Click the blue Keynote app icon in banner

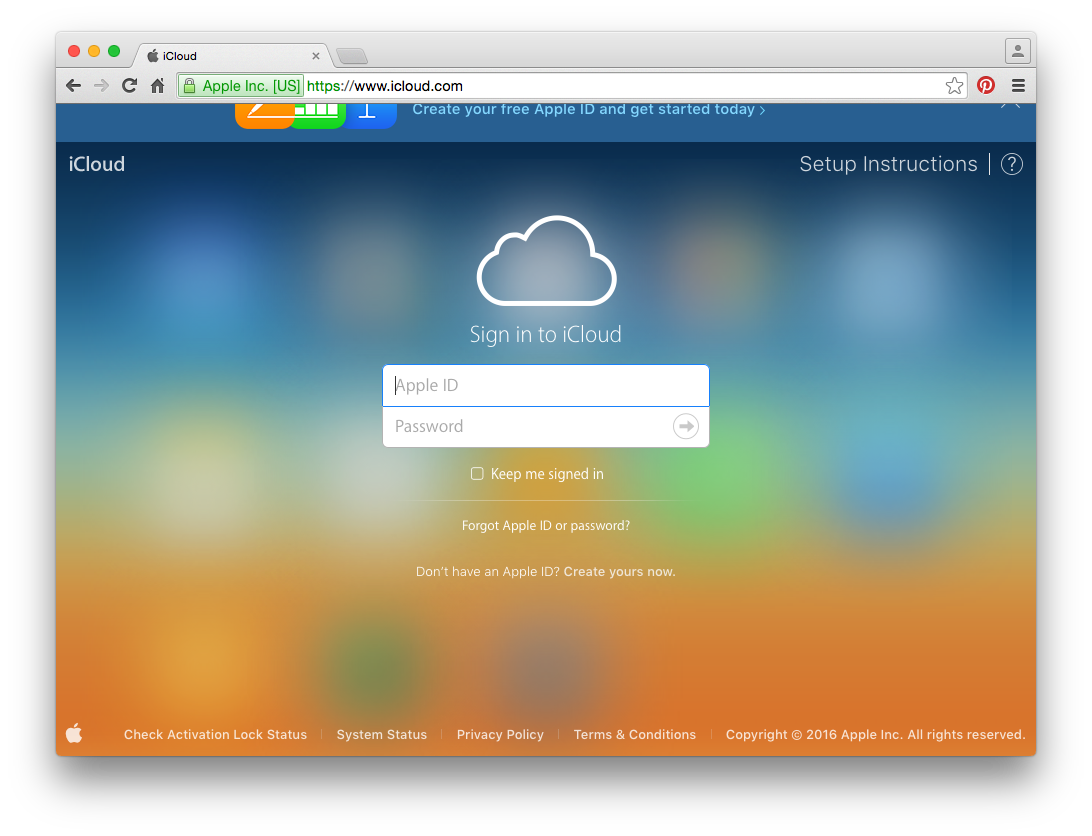tap(369, 115)
